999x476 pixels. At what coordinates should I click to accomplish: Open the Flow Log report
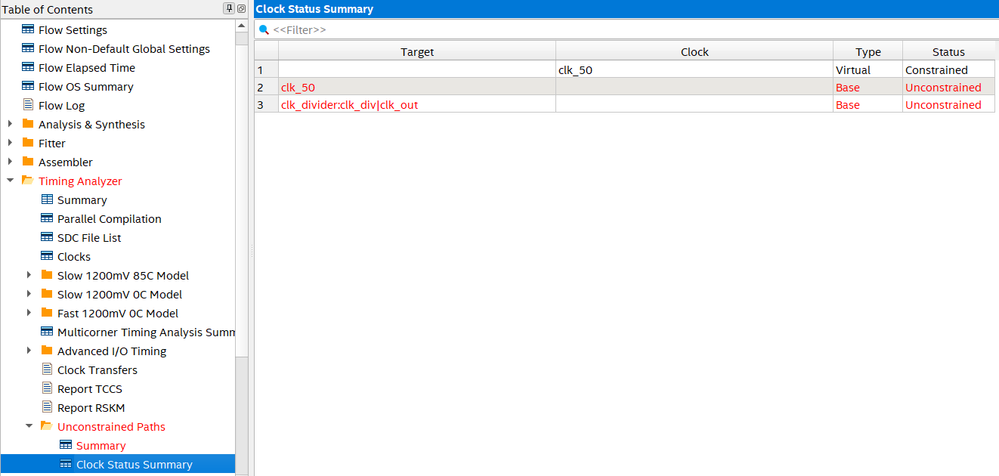tap(62, 106)
